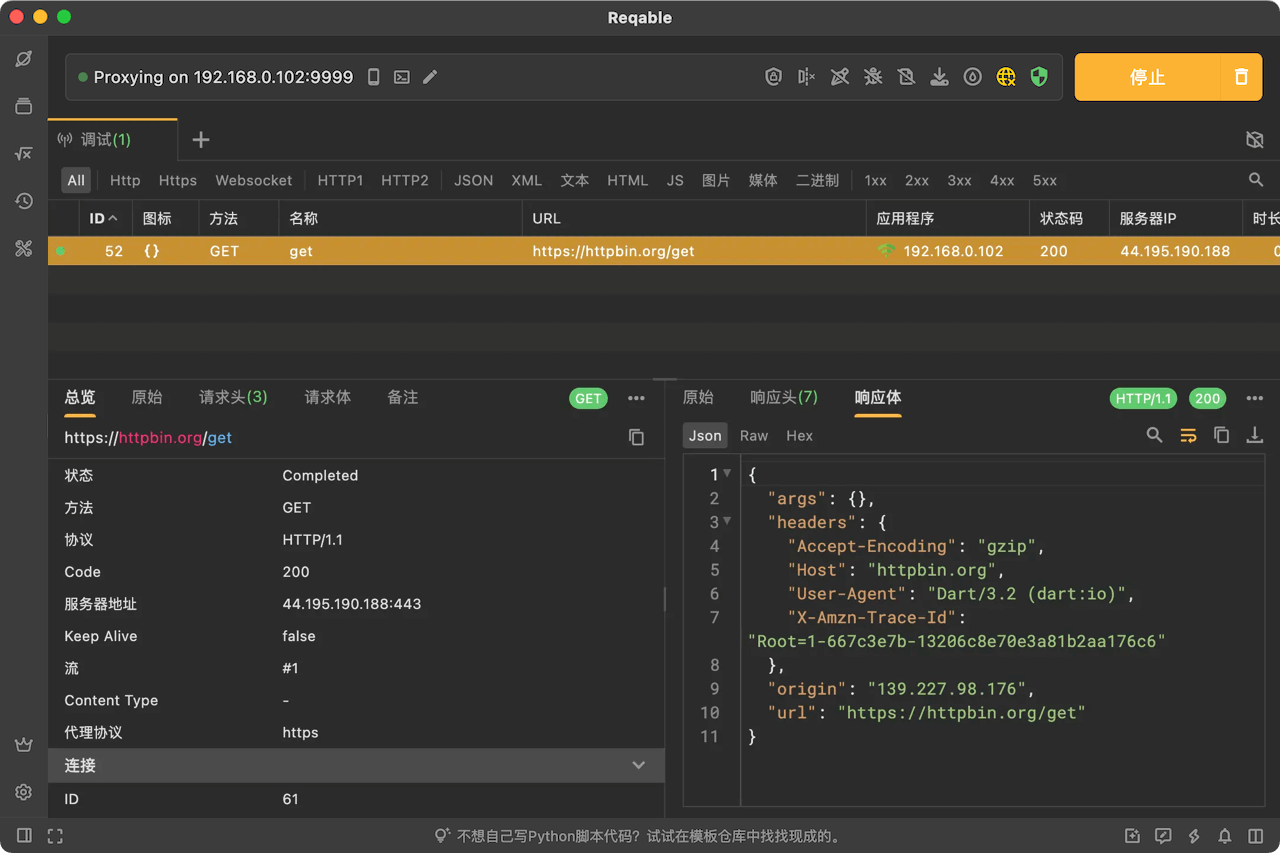
Task: Search in response body with magnifier icon
Action: 1155,435
